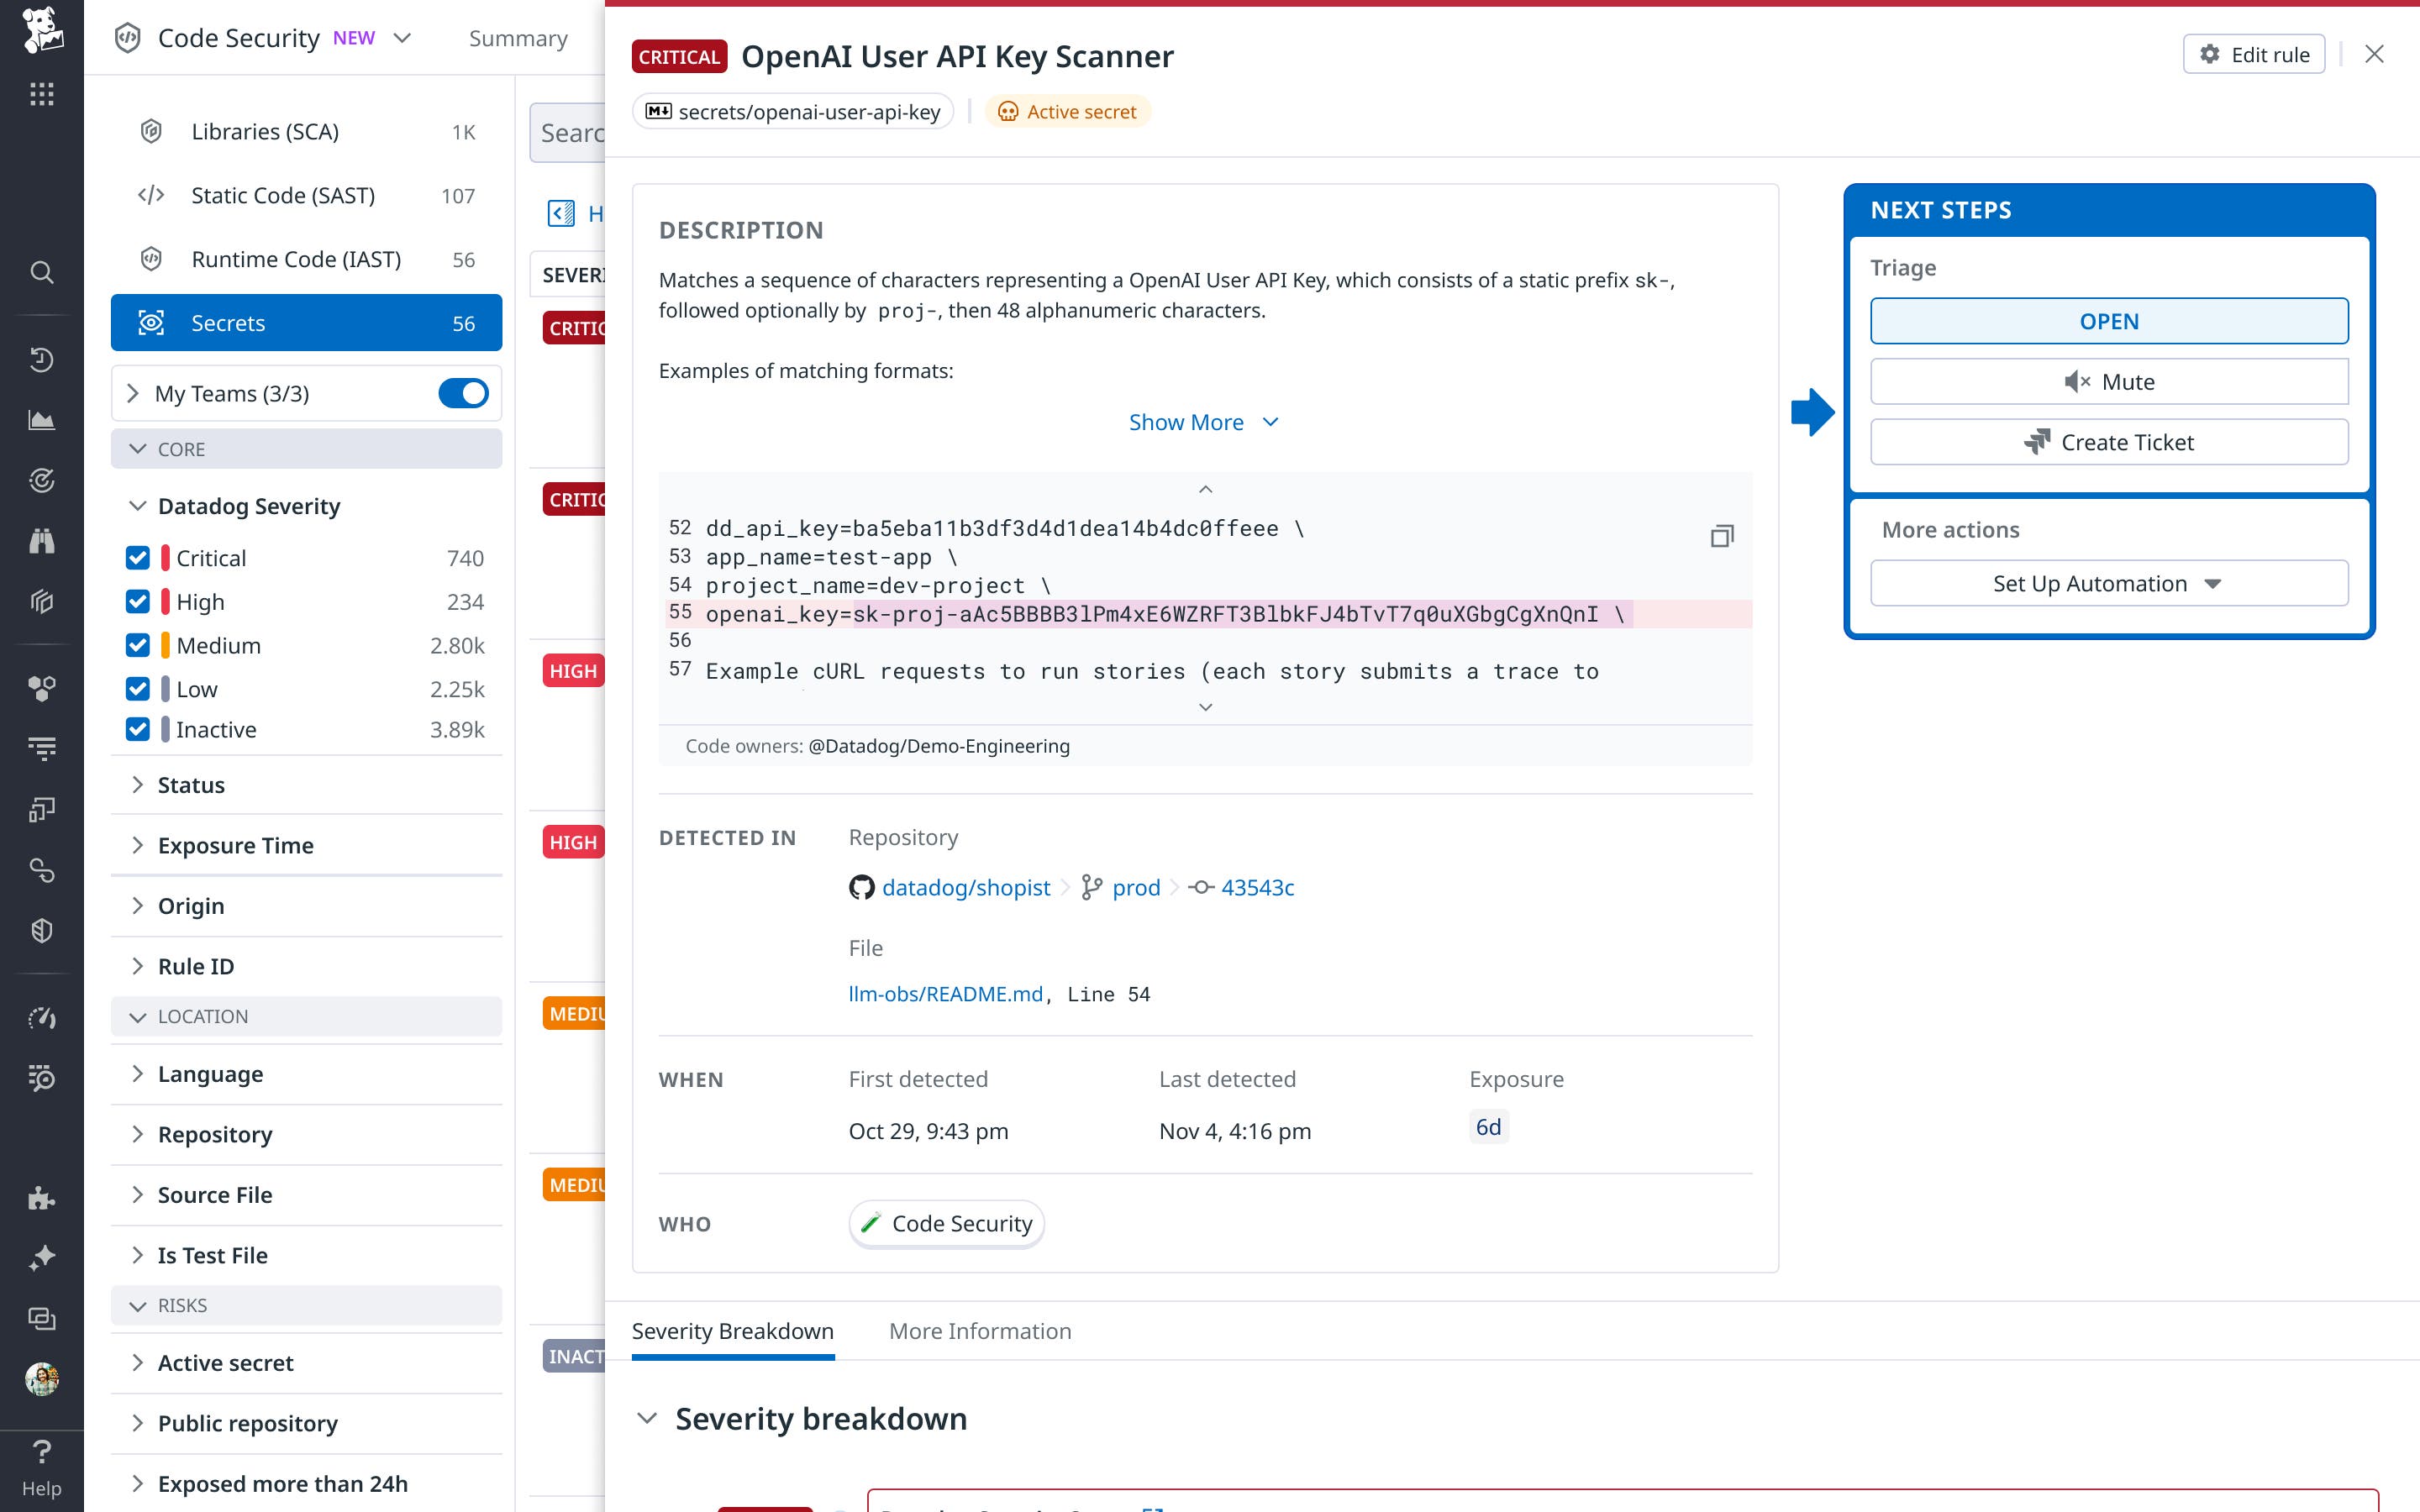The width and height of the screenshot is (2420, 1512).
Task: Toggle the My Teams switch
Action: click(463, 393)
